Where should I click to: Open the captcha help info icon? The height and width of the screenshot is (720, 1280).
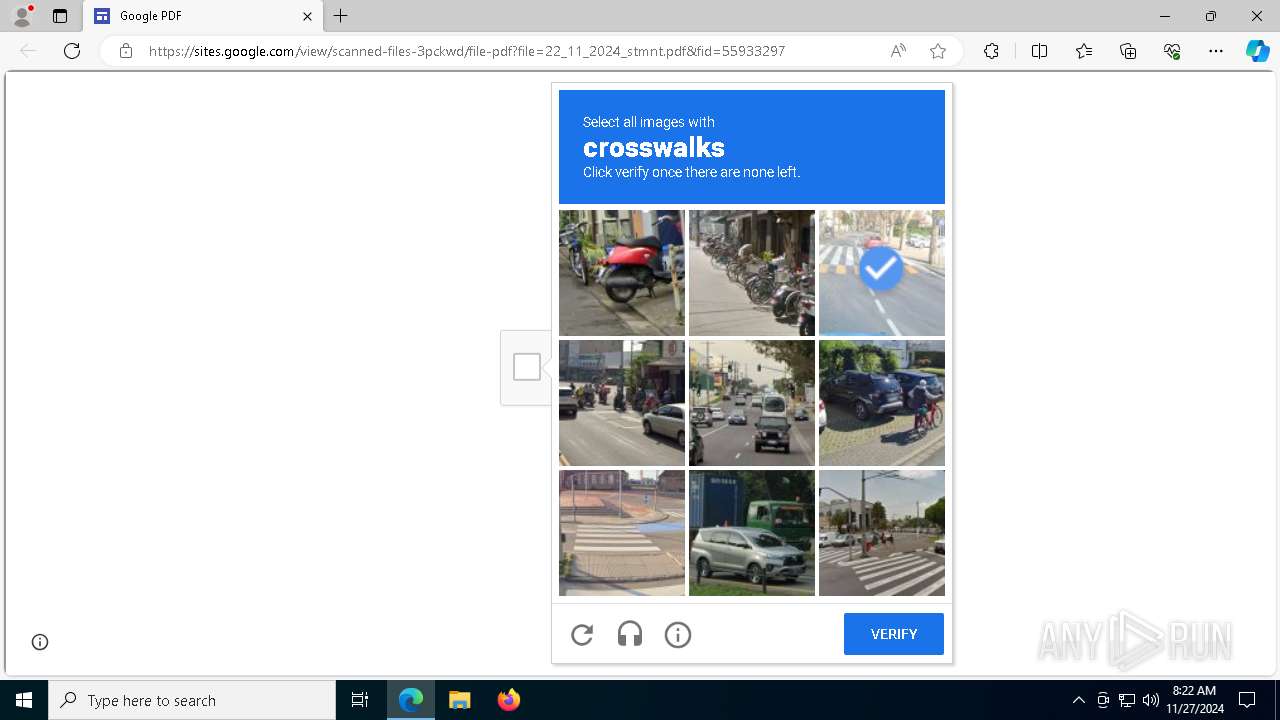tap(678, 634)
